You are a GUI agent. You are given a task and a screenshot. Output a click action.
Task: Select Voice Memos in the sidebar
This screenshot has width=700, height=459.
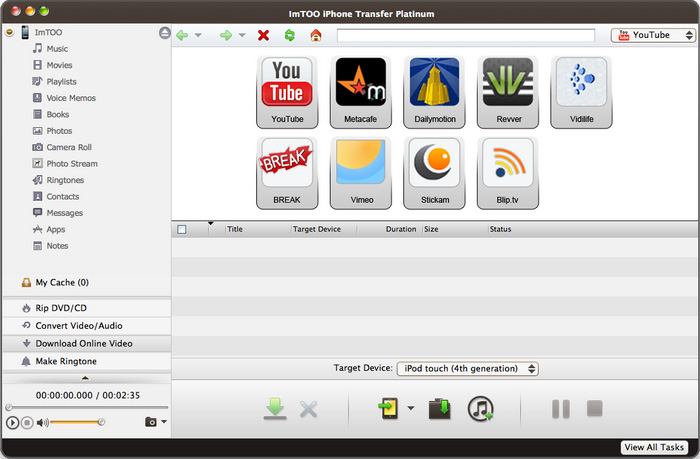point(71,98)
